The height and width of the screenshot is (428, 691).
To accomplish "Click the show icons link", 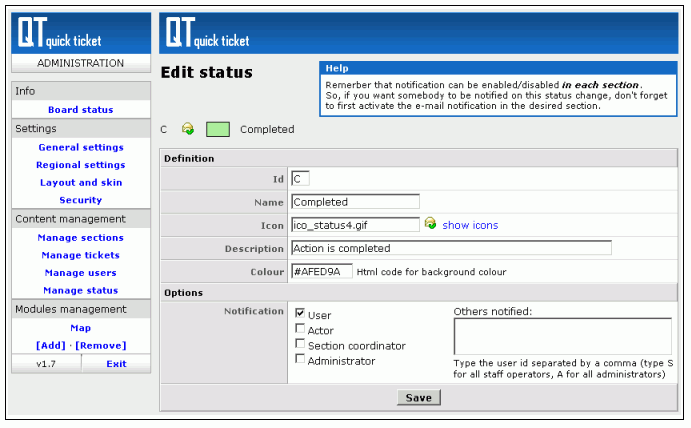I will (x=470, y=225).
